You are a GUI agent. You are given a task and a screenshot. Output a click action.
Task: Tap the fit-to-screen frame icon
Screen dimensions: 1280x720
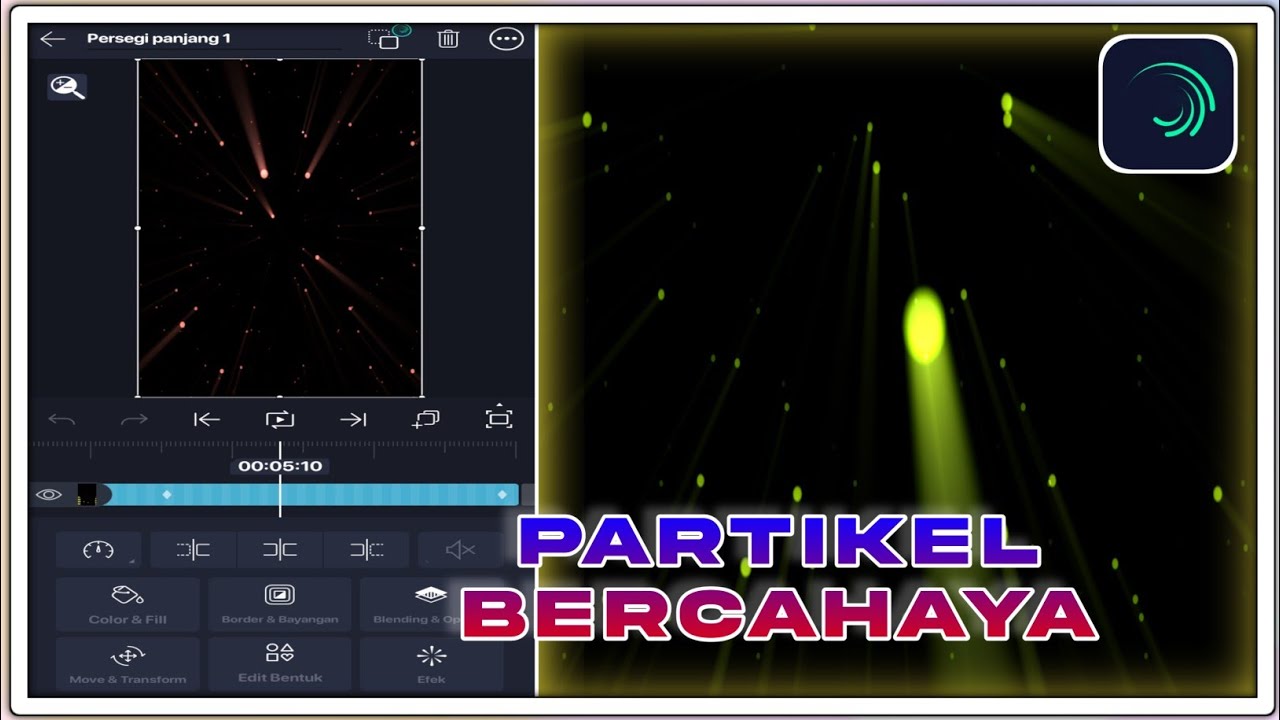click(498, 419)
